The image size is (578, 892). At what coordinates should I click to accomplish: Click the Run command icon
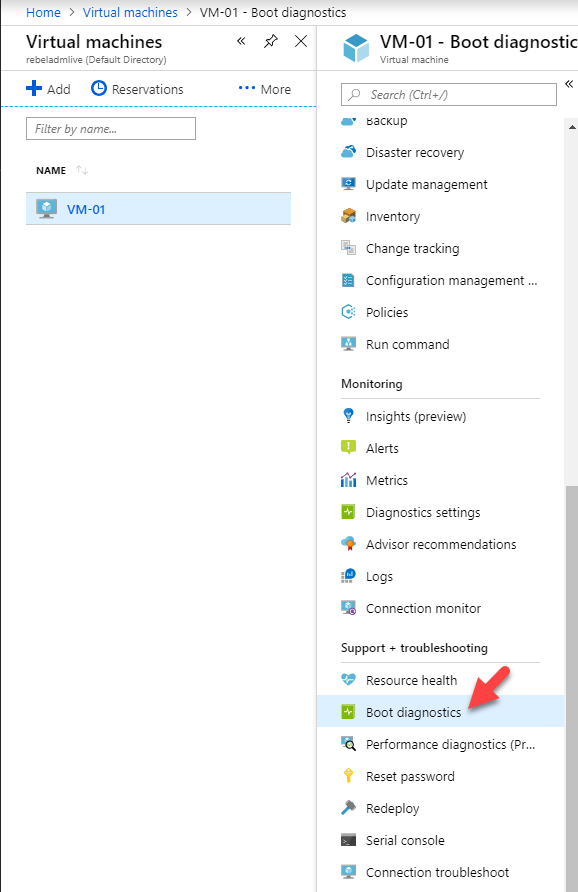348,344
